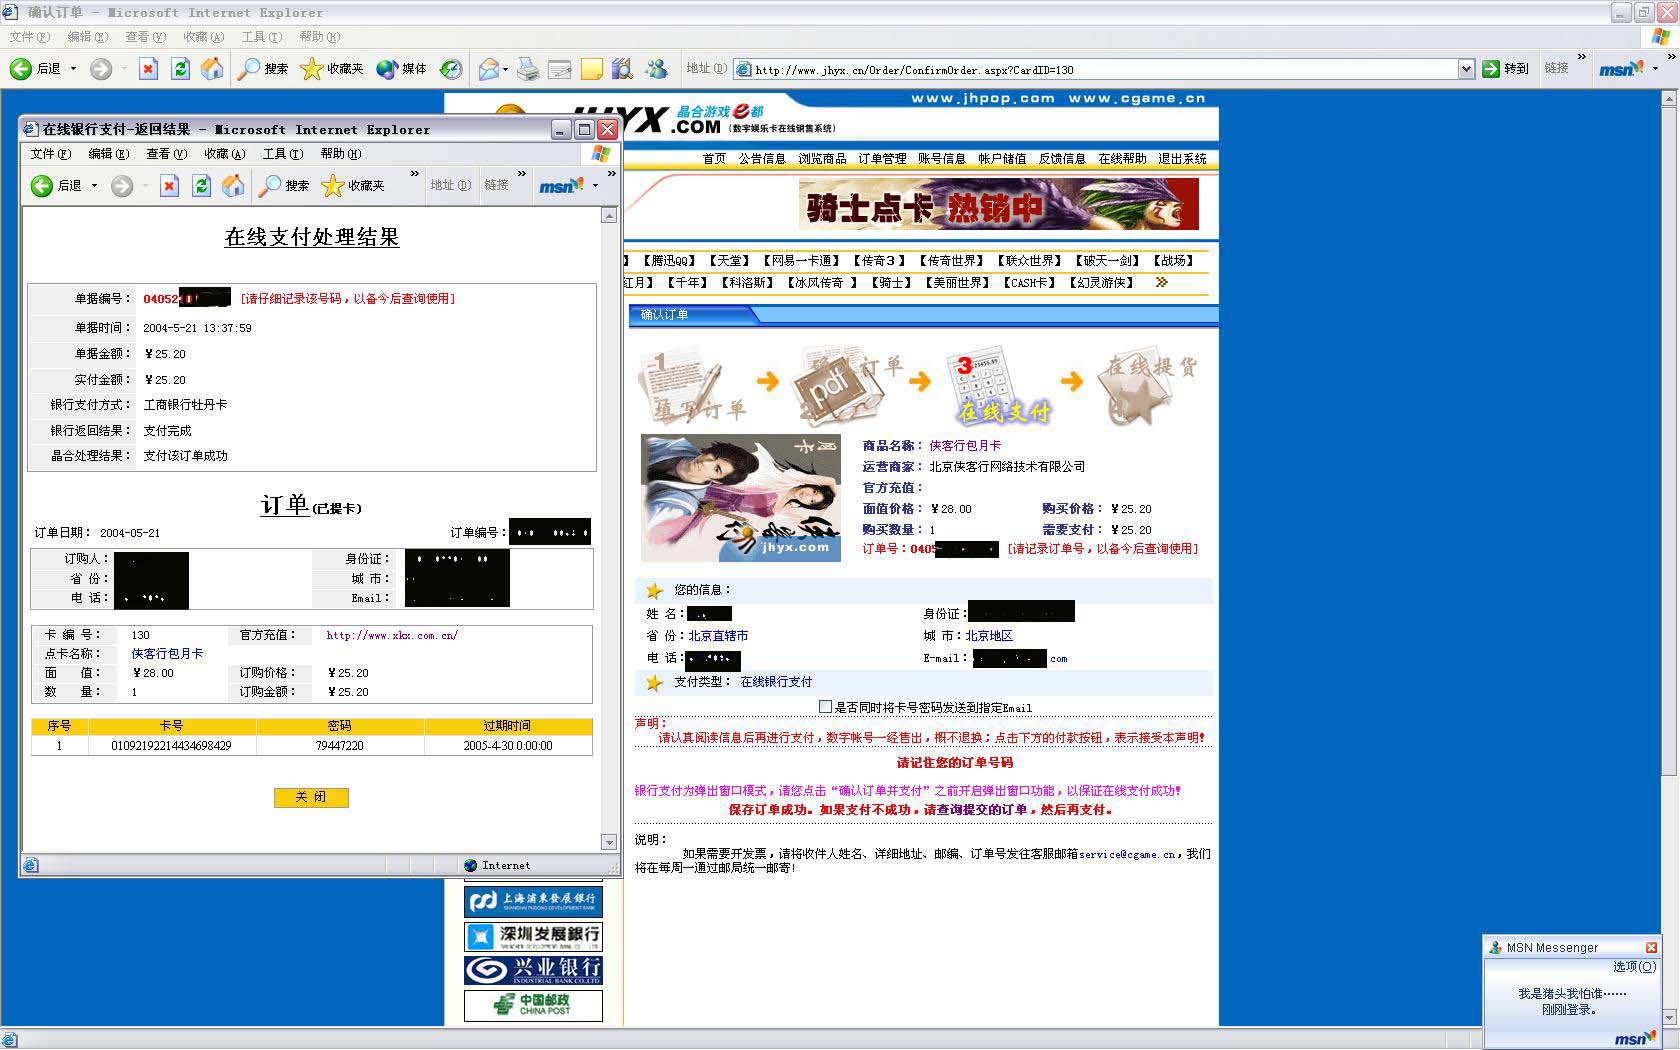The height and width of the screenshot is (1050, 1680).
Task: Click Home icon in main IE toolbar
Action: tap(212, 68)
